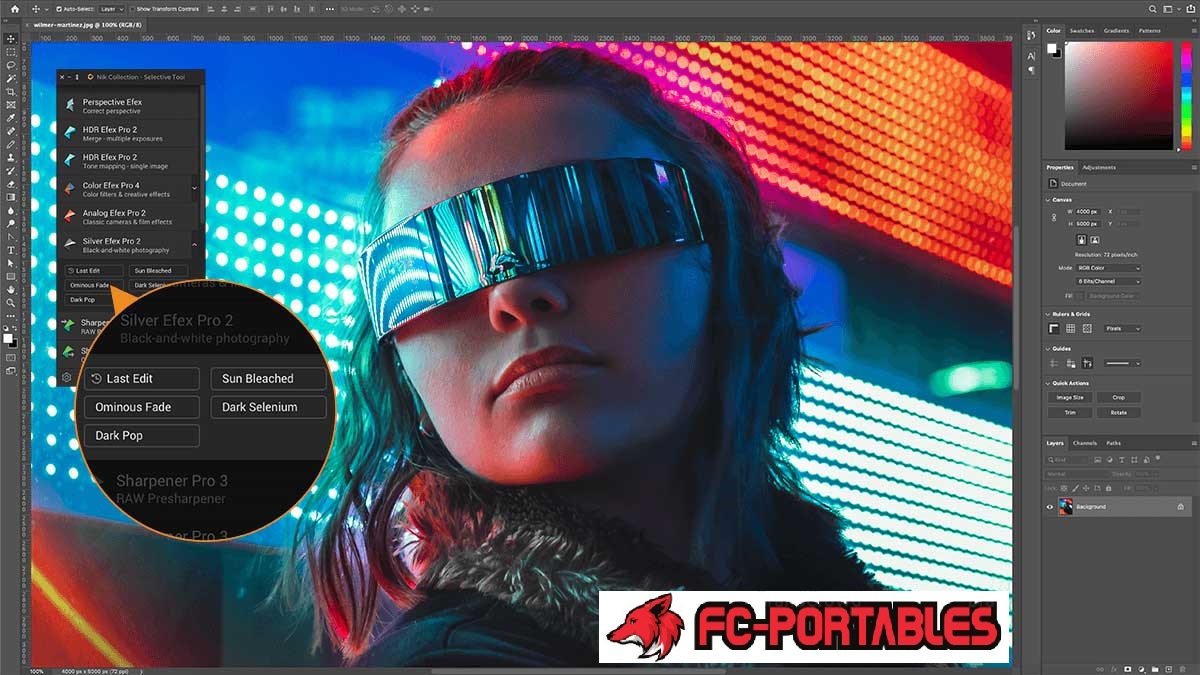Collapse Silver Efex Pro 2 presets chevron
The image size is (1200, 675).
click(194, 243)
